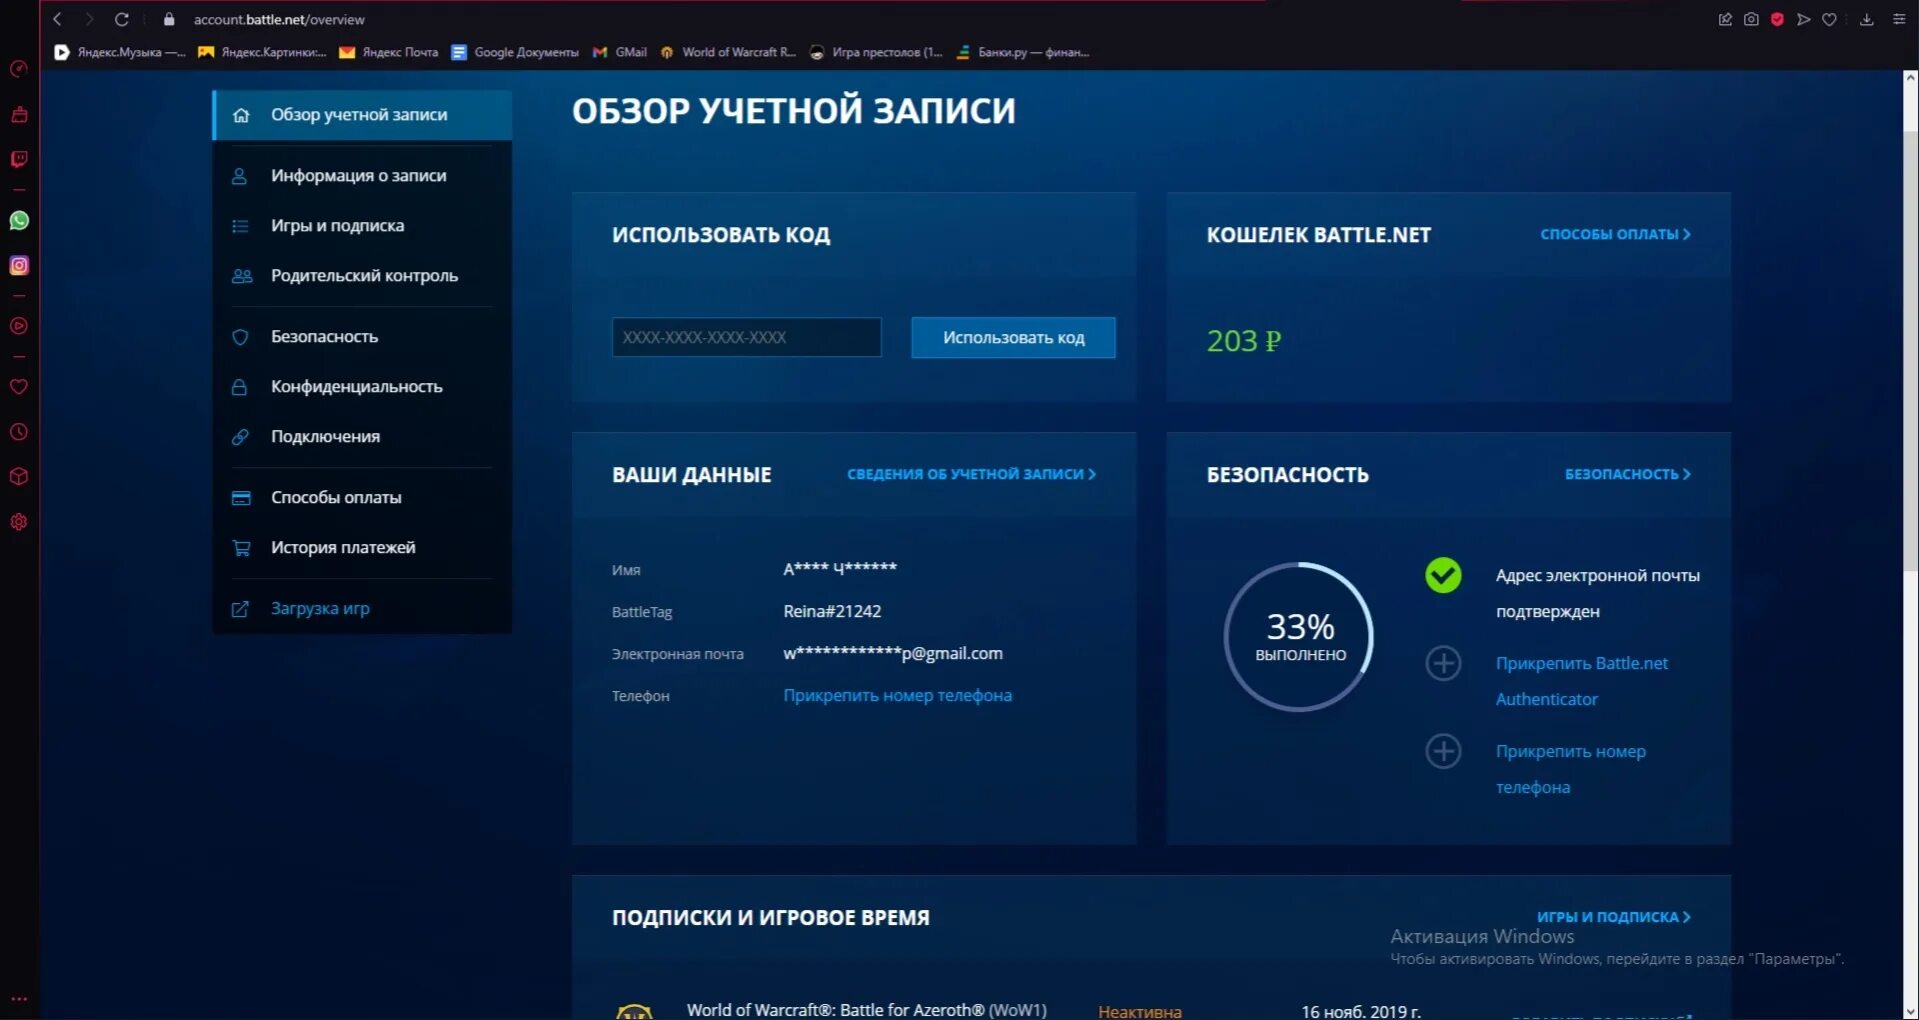Viewport: 1919px width, 1020px height.
Task: Reload the current page
Action: click(x=122, y=19)
